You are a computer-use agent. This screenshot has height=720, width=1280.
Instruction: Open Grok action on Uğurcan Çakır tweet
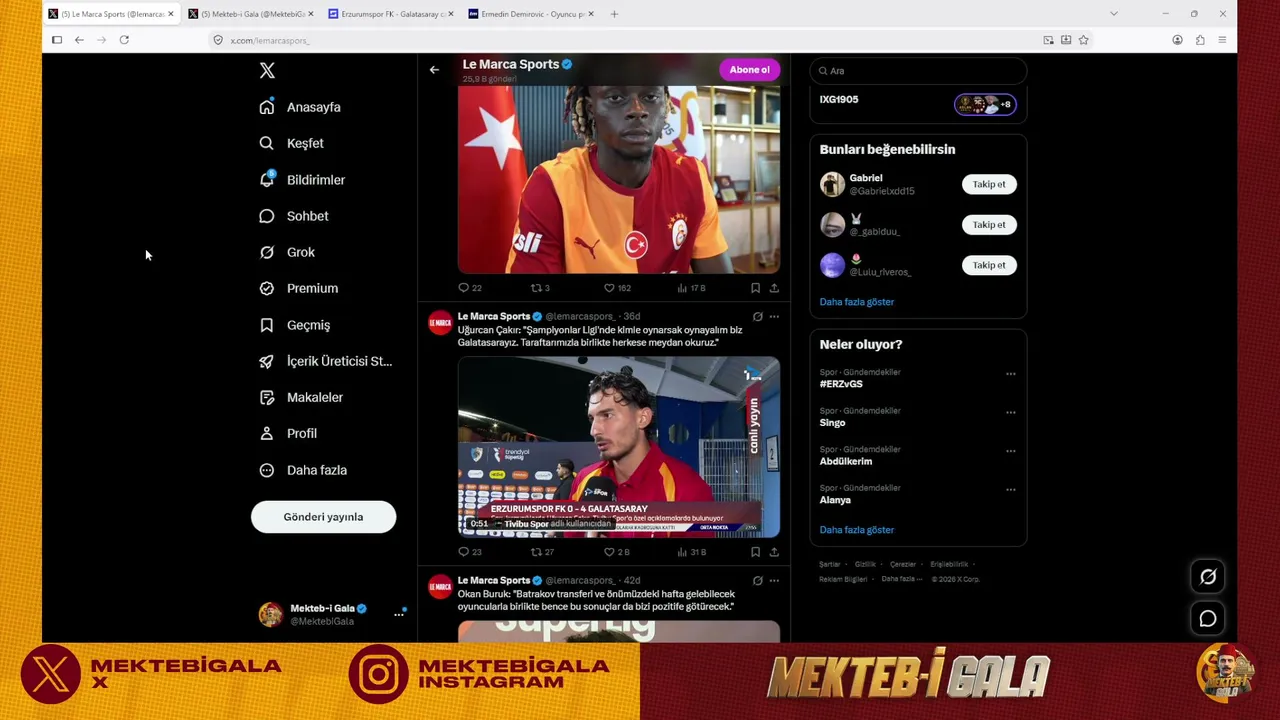(757, 317)
